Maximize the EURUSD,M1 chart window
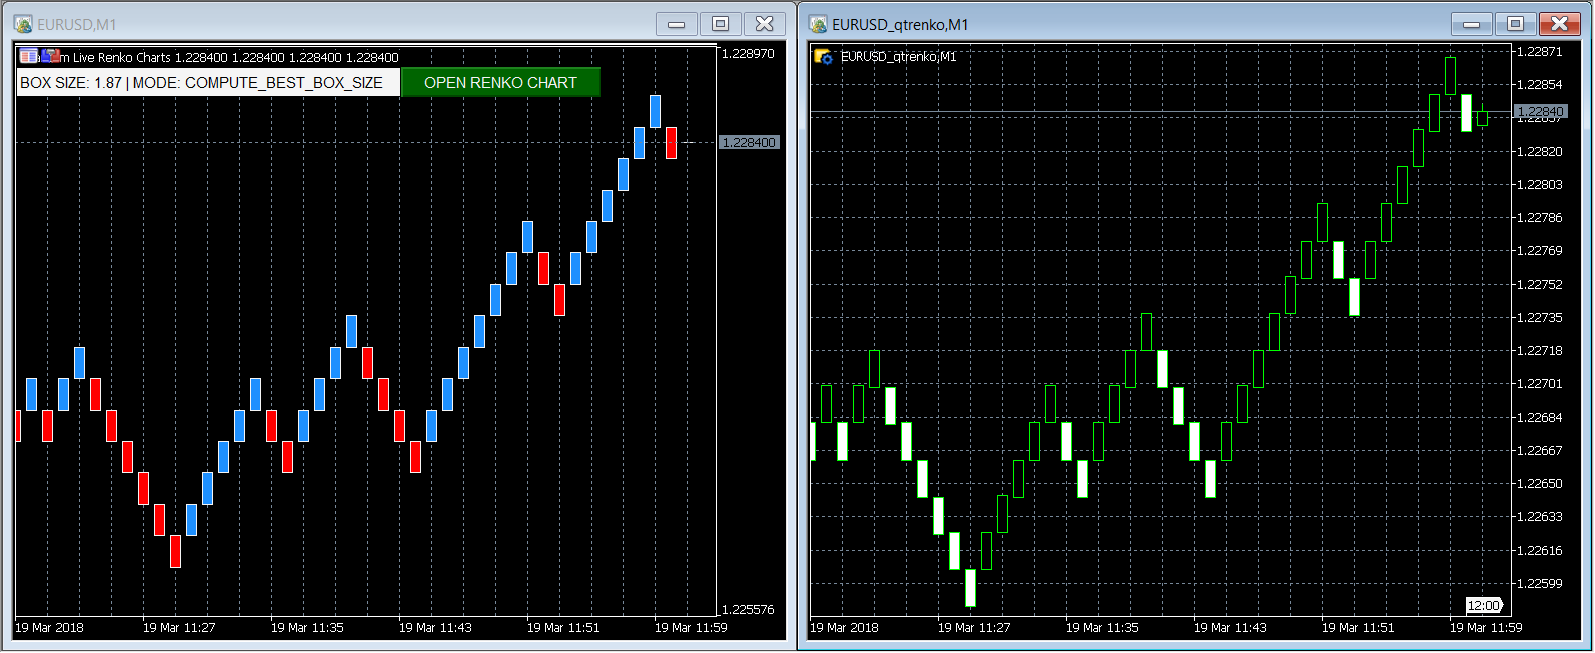Image resolution: width=1595 pixels, height=653 pixels. click(720, 24)
